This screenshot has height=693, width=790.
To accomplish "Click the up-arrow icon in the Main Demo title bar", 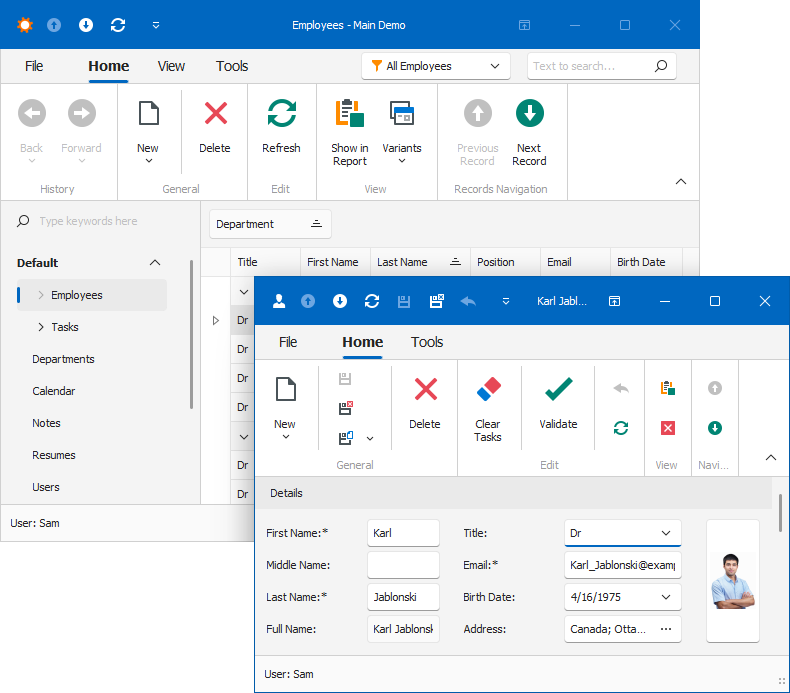I will pyautogui.click(x=54, y=25).
